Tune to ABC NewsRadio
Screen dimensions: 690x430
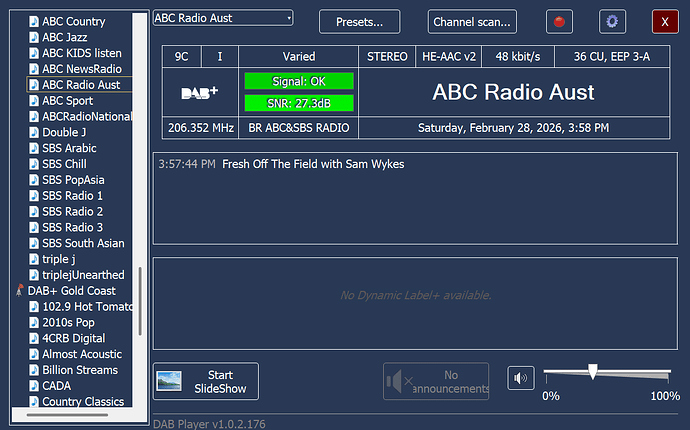point(80,69)
